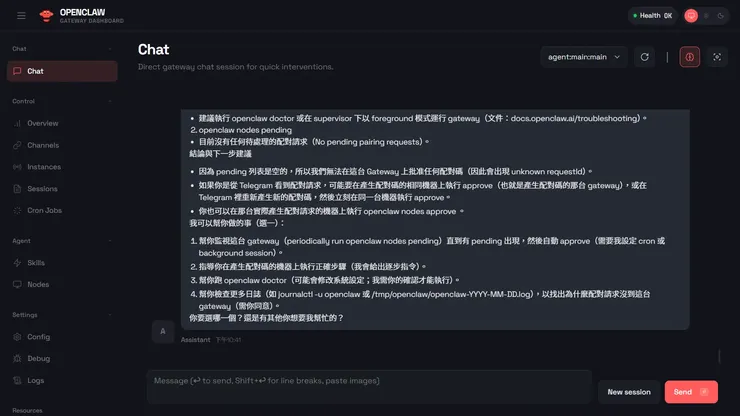
Task: Switch to light theme sun icon
Action: click(x=706, y=16)
